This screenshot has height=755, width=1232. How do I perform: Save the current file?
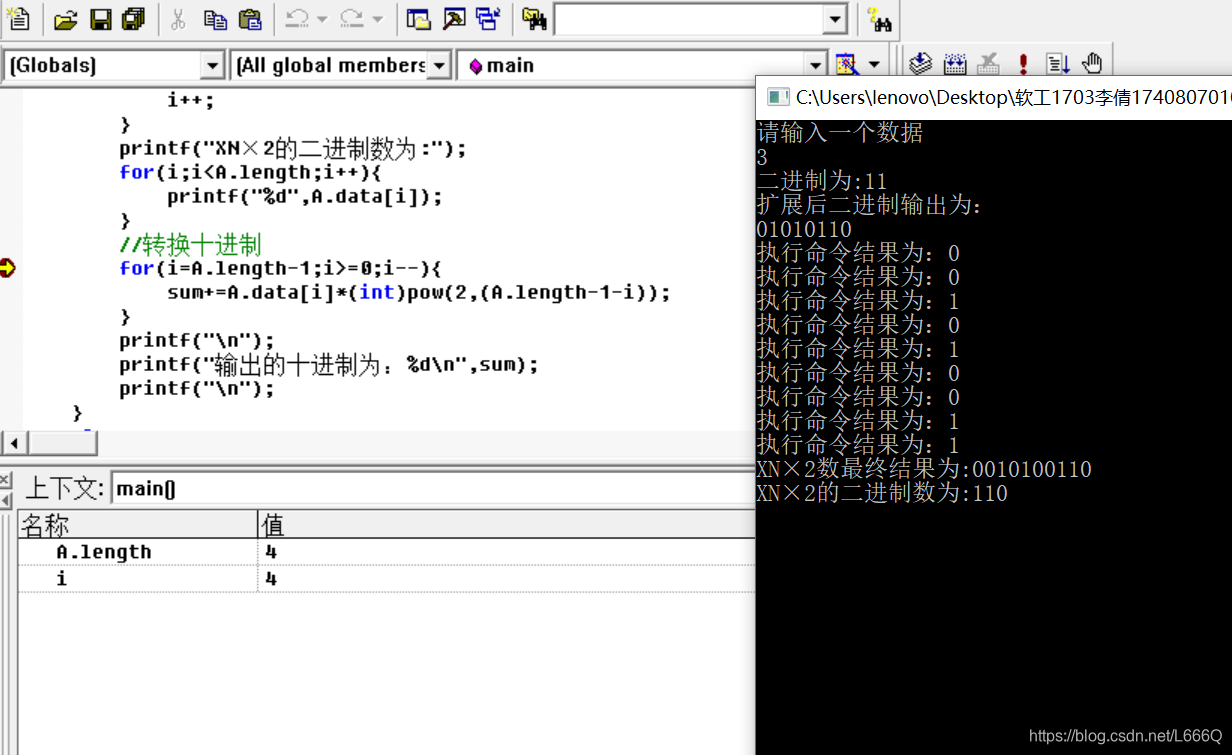pyautogui.click(x=100, y=18)
